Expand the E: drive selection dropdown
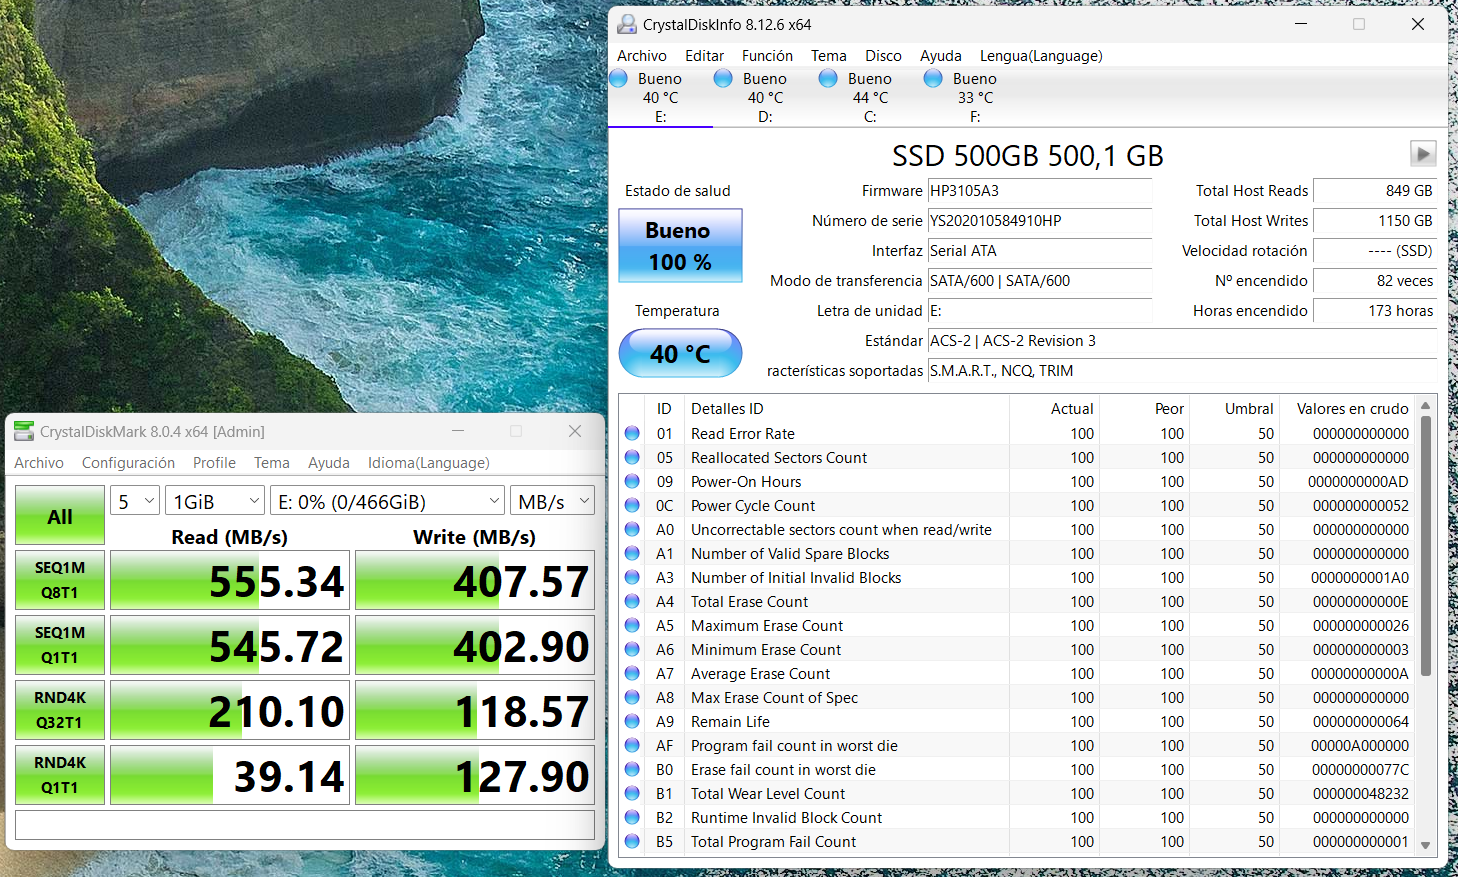 [x=388, y=502]
